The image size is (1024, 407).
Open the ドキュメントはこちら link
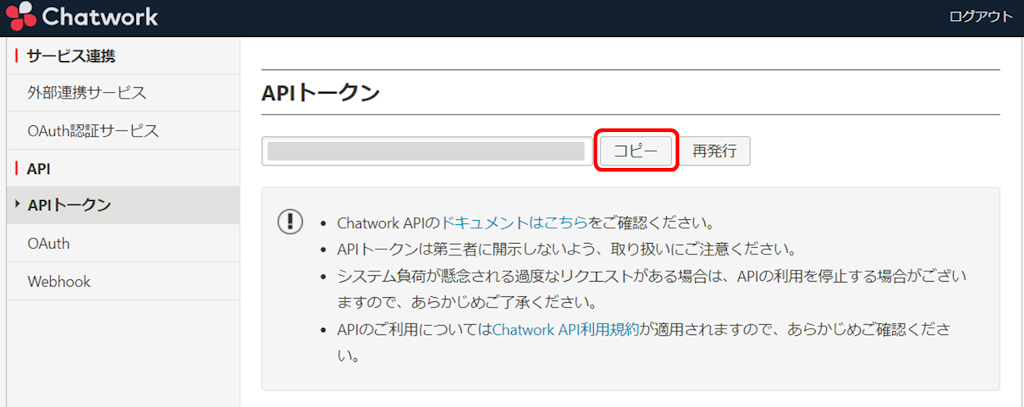[x=515, y=223]
